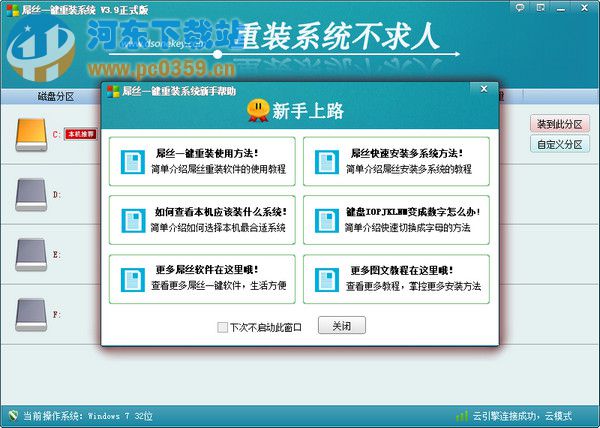Click the 查看更多教程,掌控更多安装方法 description
This screenshot has width=600, height=428.
(x=413, y=286)
